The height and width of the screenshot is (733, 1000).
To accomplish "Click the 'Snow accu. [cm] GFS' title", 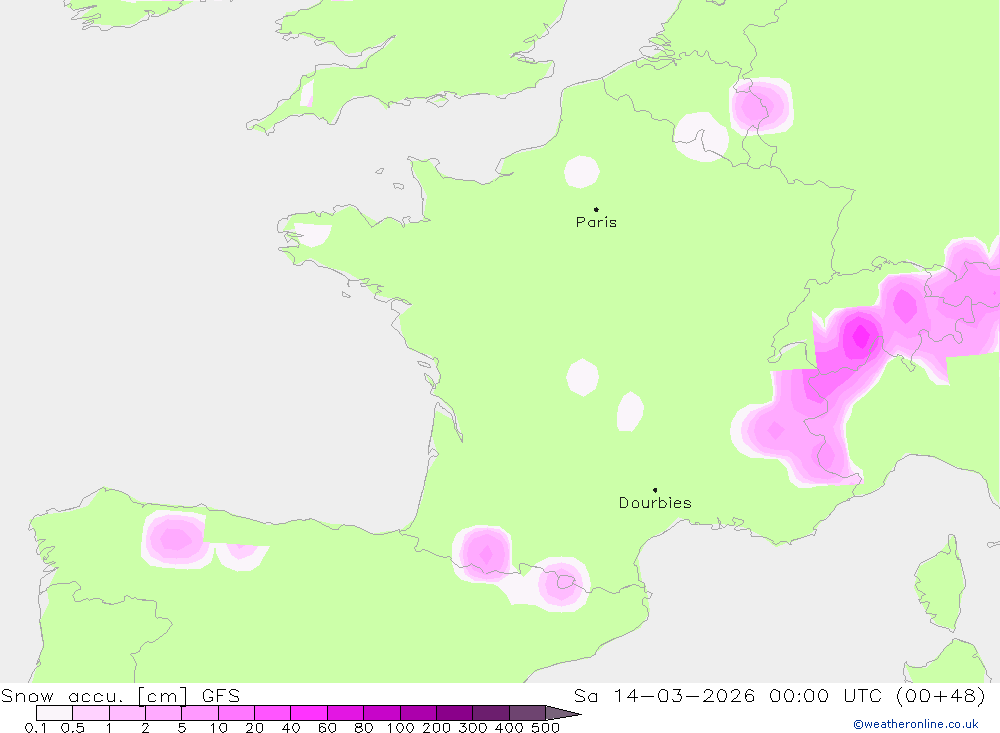I will [121, 695].
